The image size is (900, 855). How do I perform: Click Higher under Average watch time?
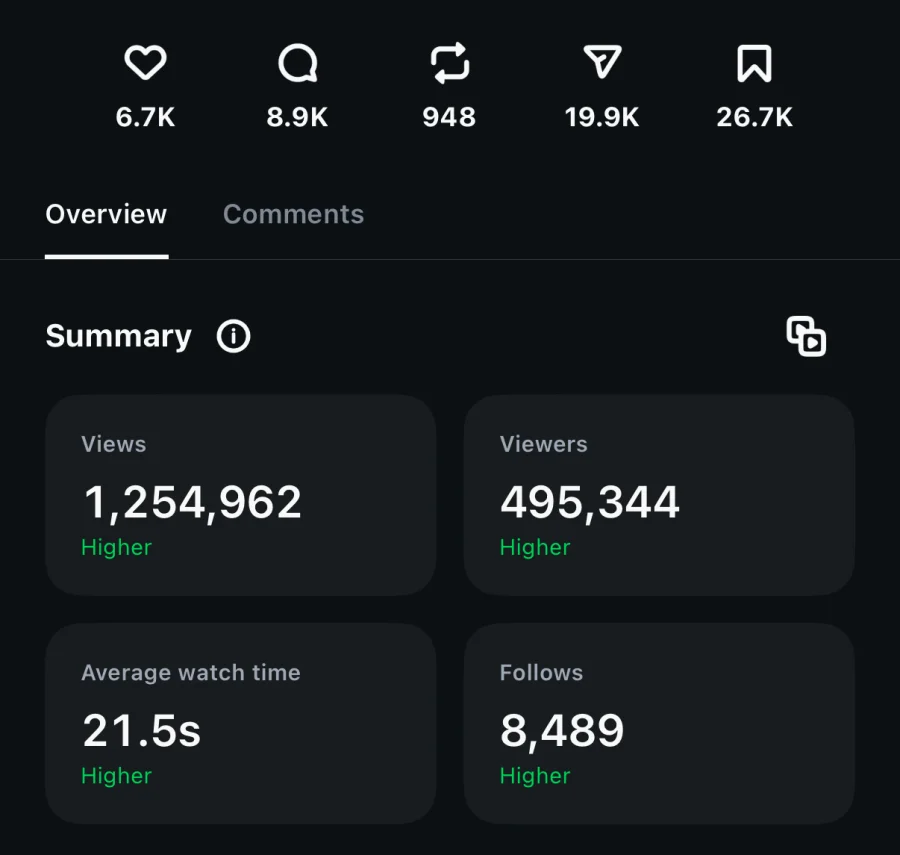click(x=117, y=776)
